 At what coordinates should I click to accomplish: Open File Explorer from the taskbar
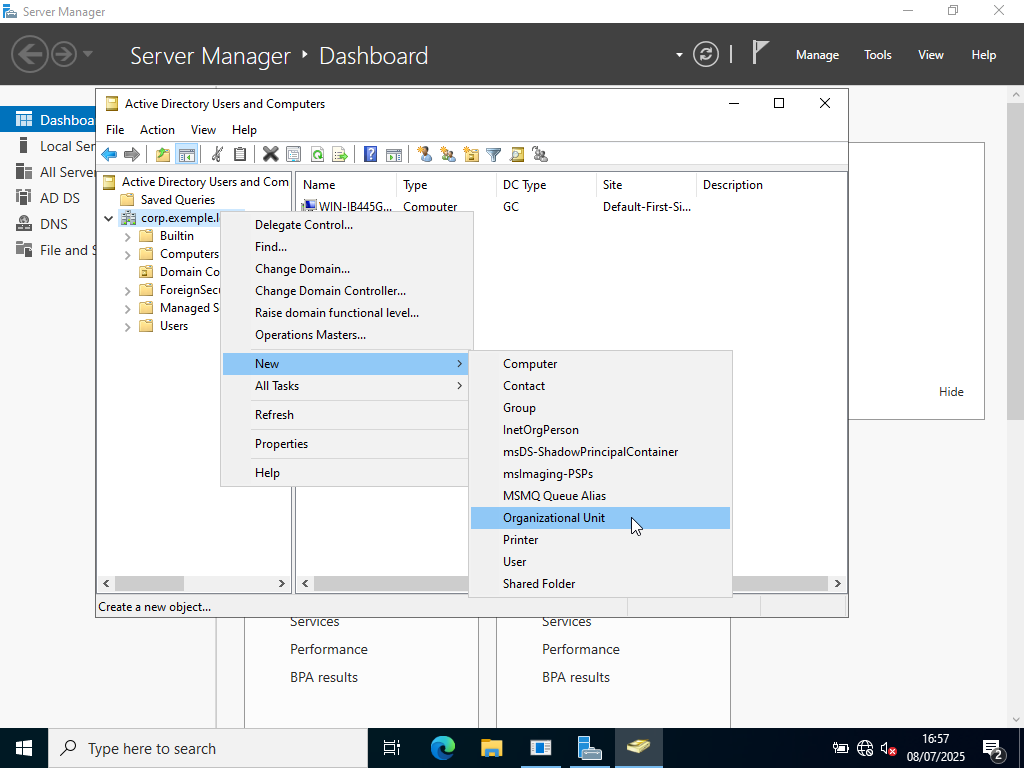[x=491, y=748]
